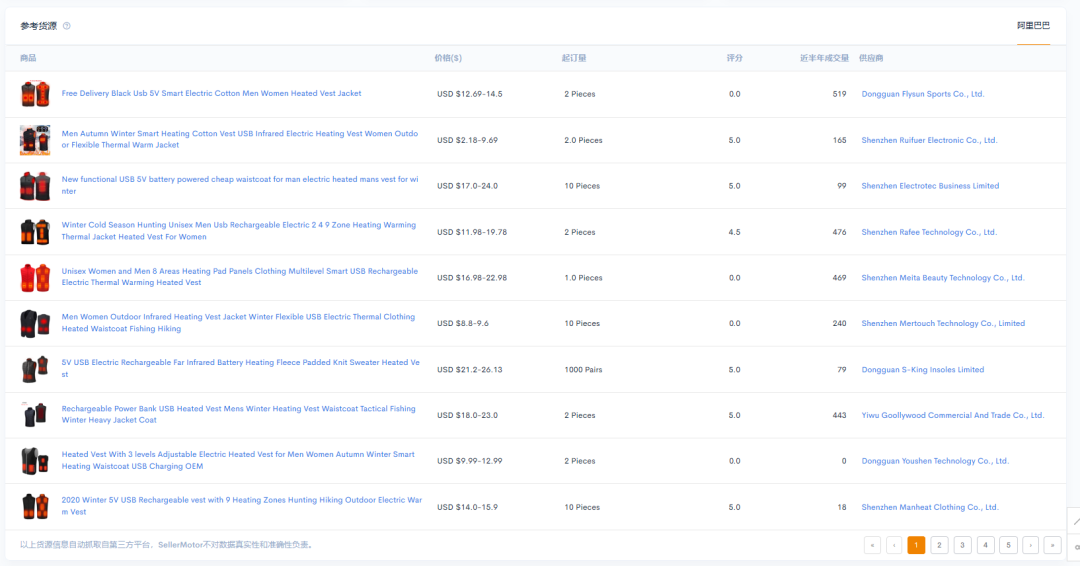View thumbnail of Rechargeable Power Bank heated vest
Viewport: 1080px width, 566px height.
tap(35, 415)
